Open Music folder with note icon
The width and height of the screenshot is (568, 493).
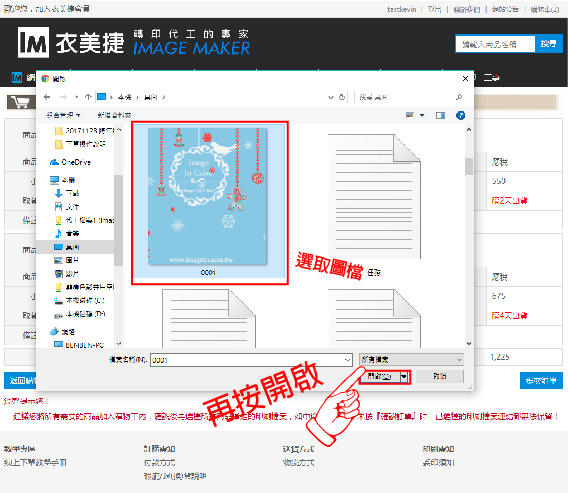click(x=67, y=234)
